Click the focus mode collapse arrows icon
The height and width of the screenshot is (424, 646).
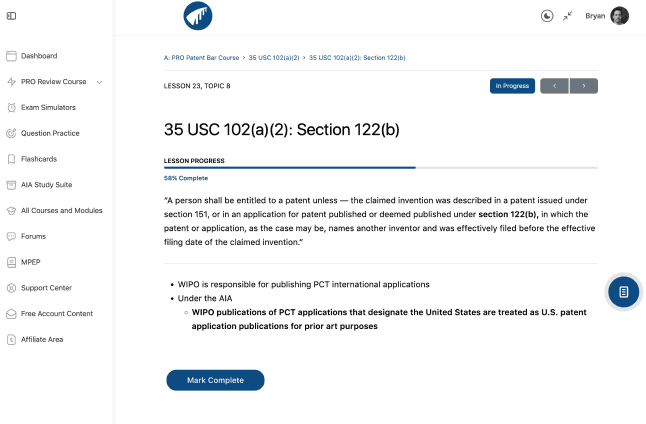coord(568,16)
